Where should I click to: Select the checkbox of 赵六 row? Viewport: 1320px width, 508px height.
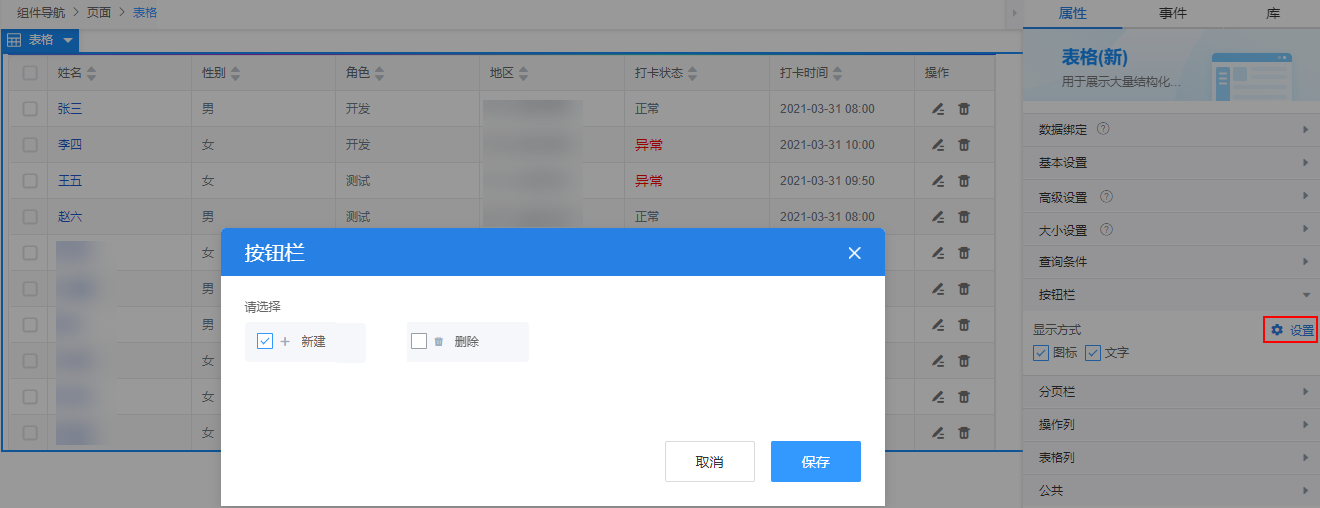(30, 217)
